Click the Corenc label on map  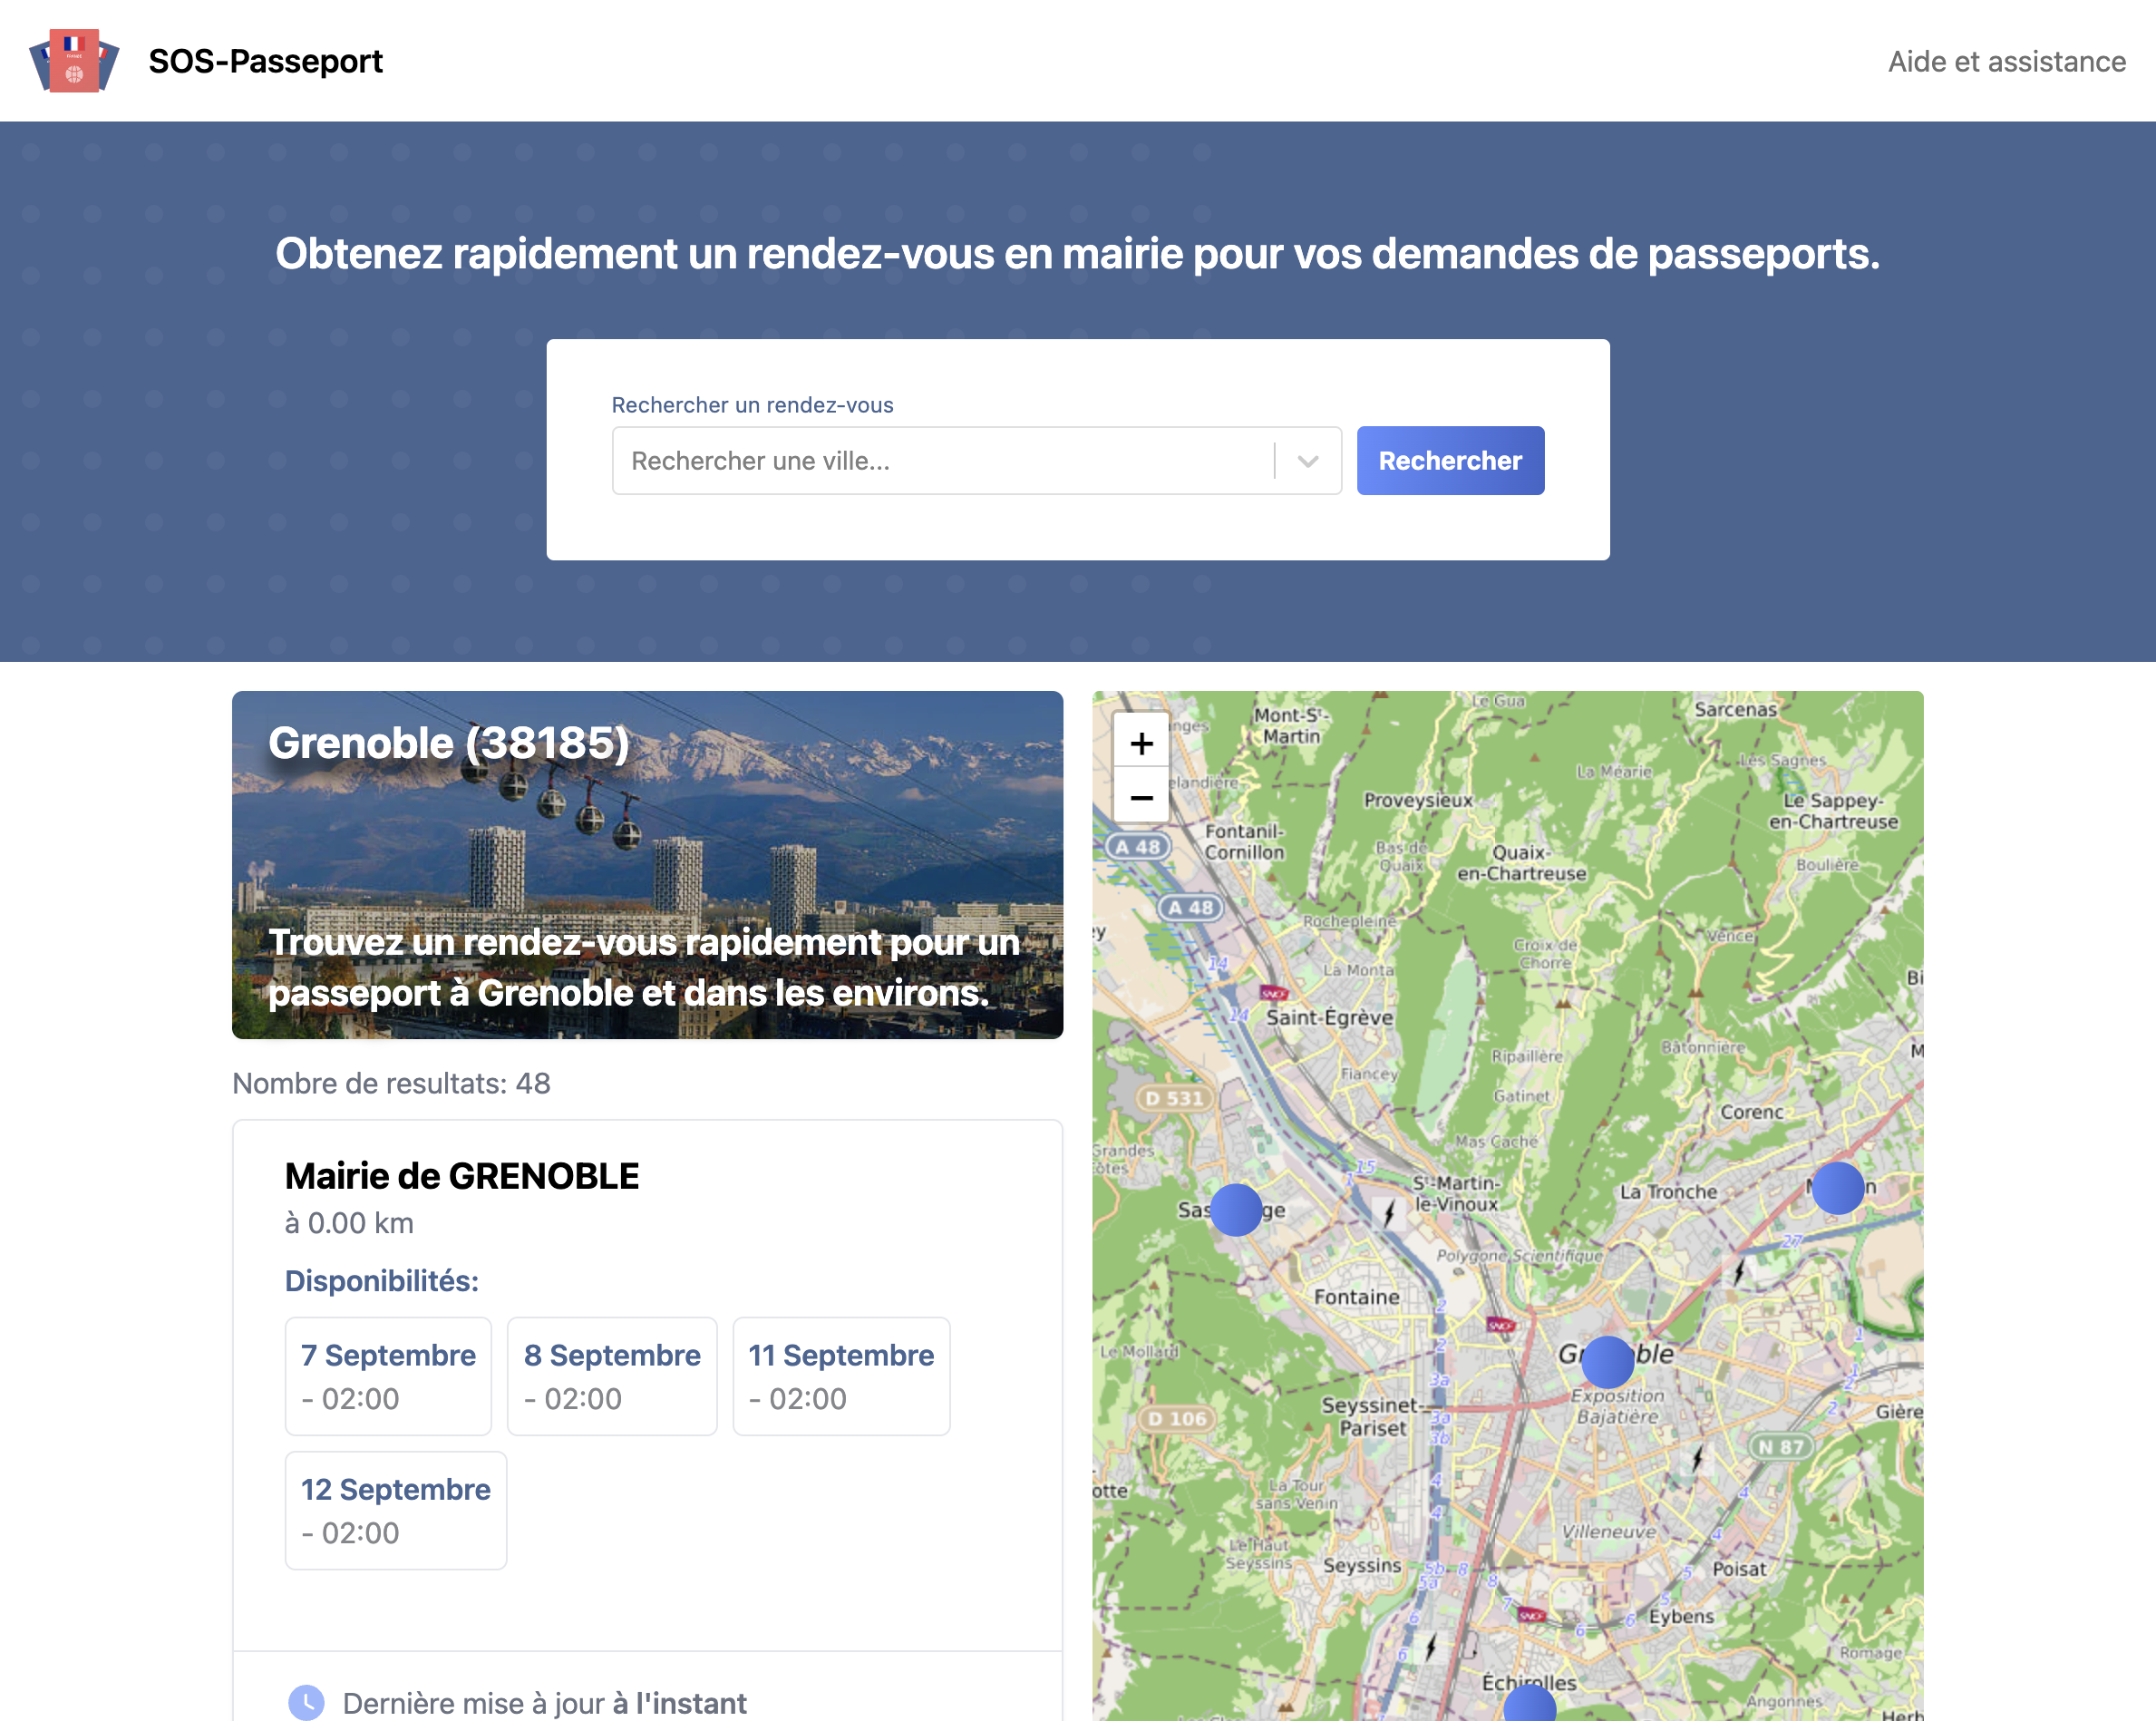tap(1752, 1112)
